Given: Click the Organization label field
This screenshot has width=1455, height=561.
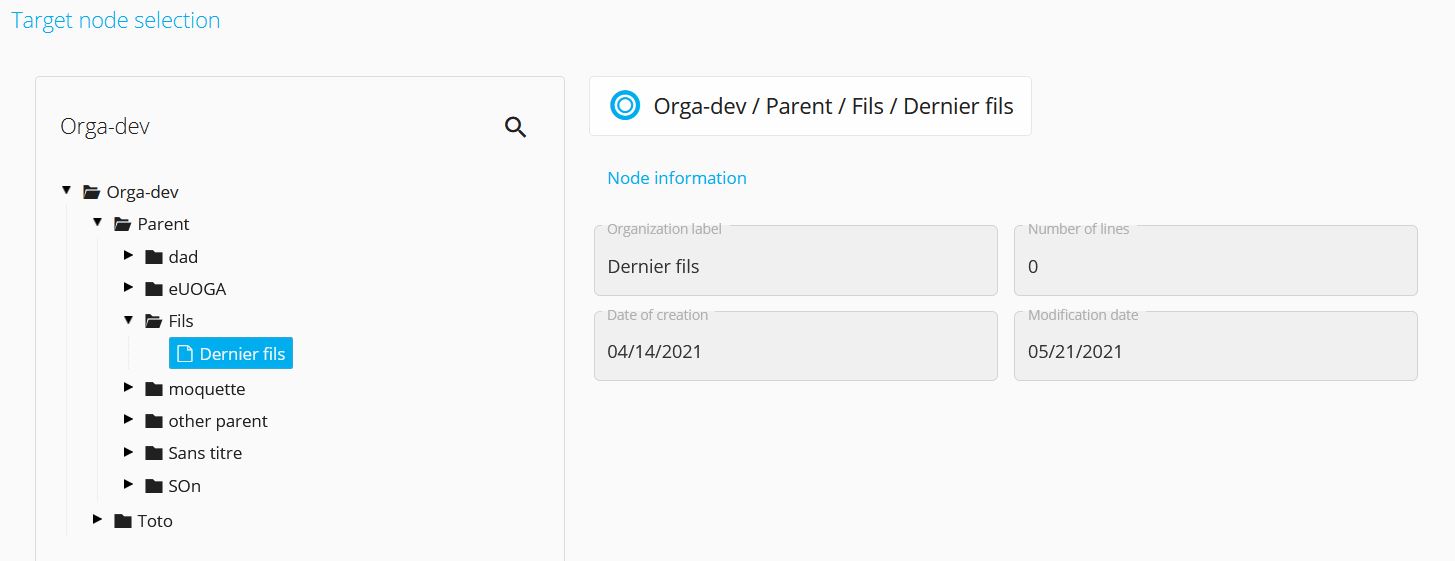Looking at the screenshot, I should (796, 260).
